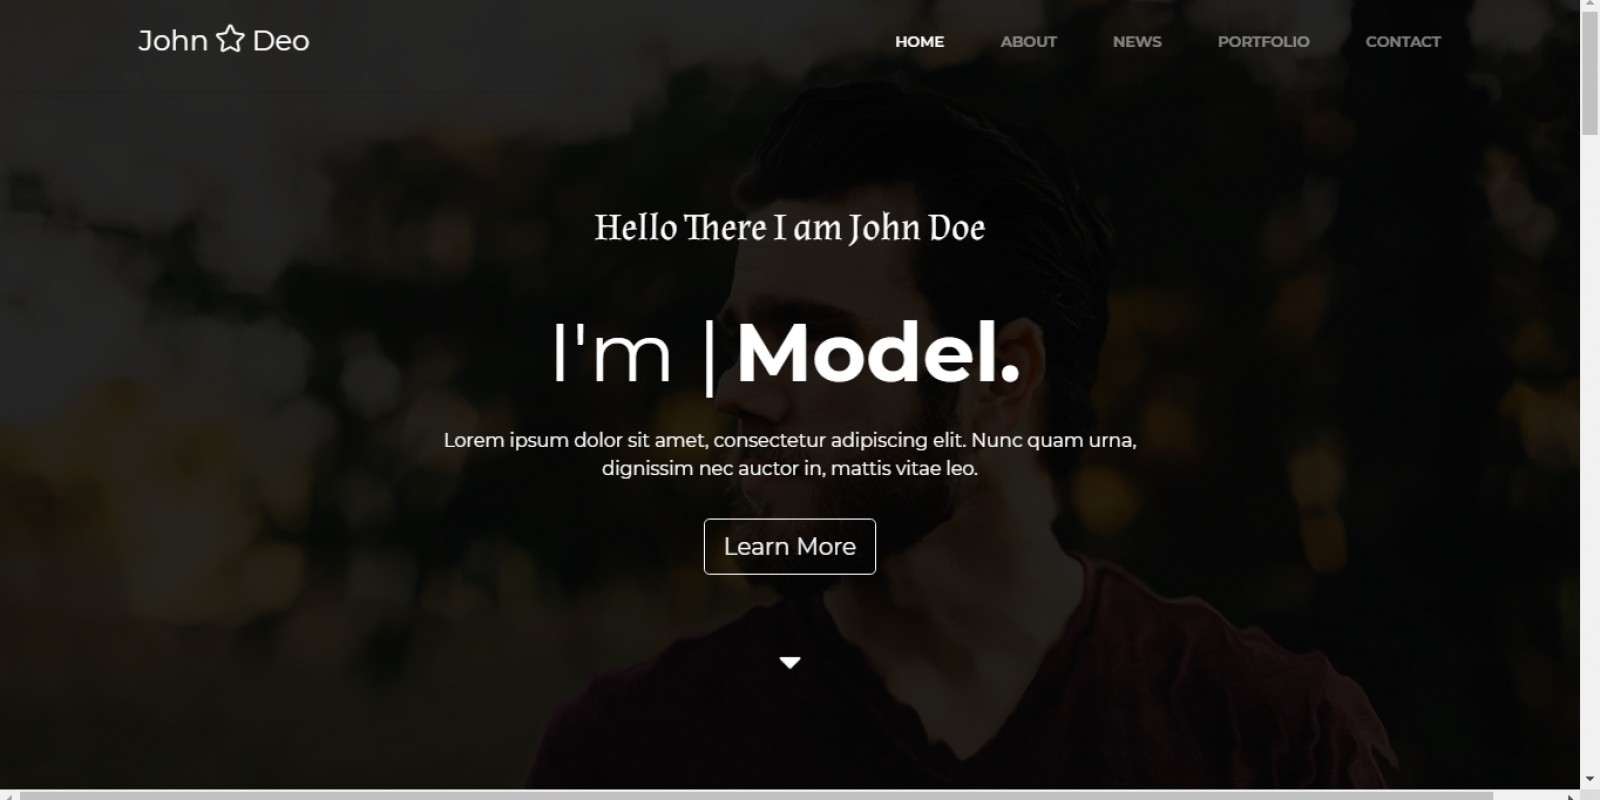Viewport: 1600px width, 800px height.
Task: Click the horizontal scrollbar thumb at the bottom
Action: click(x=756, y=796)
